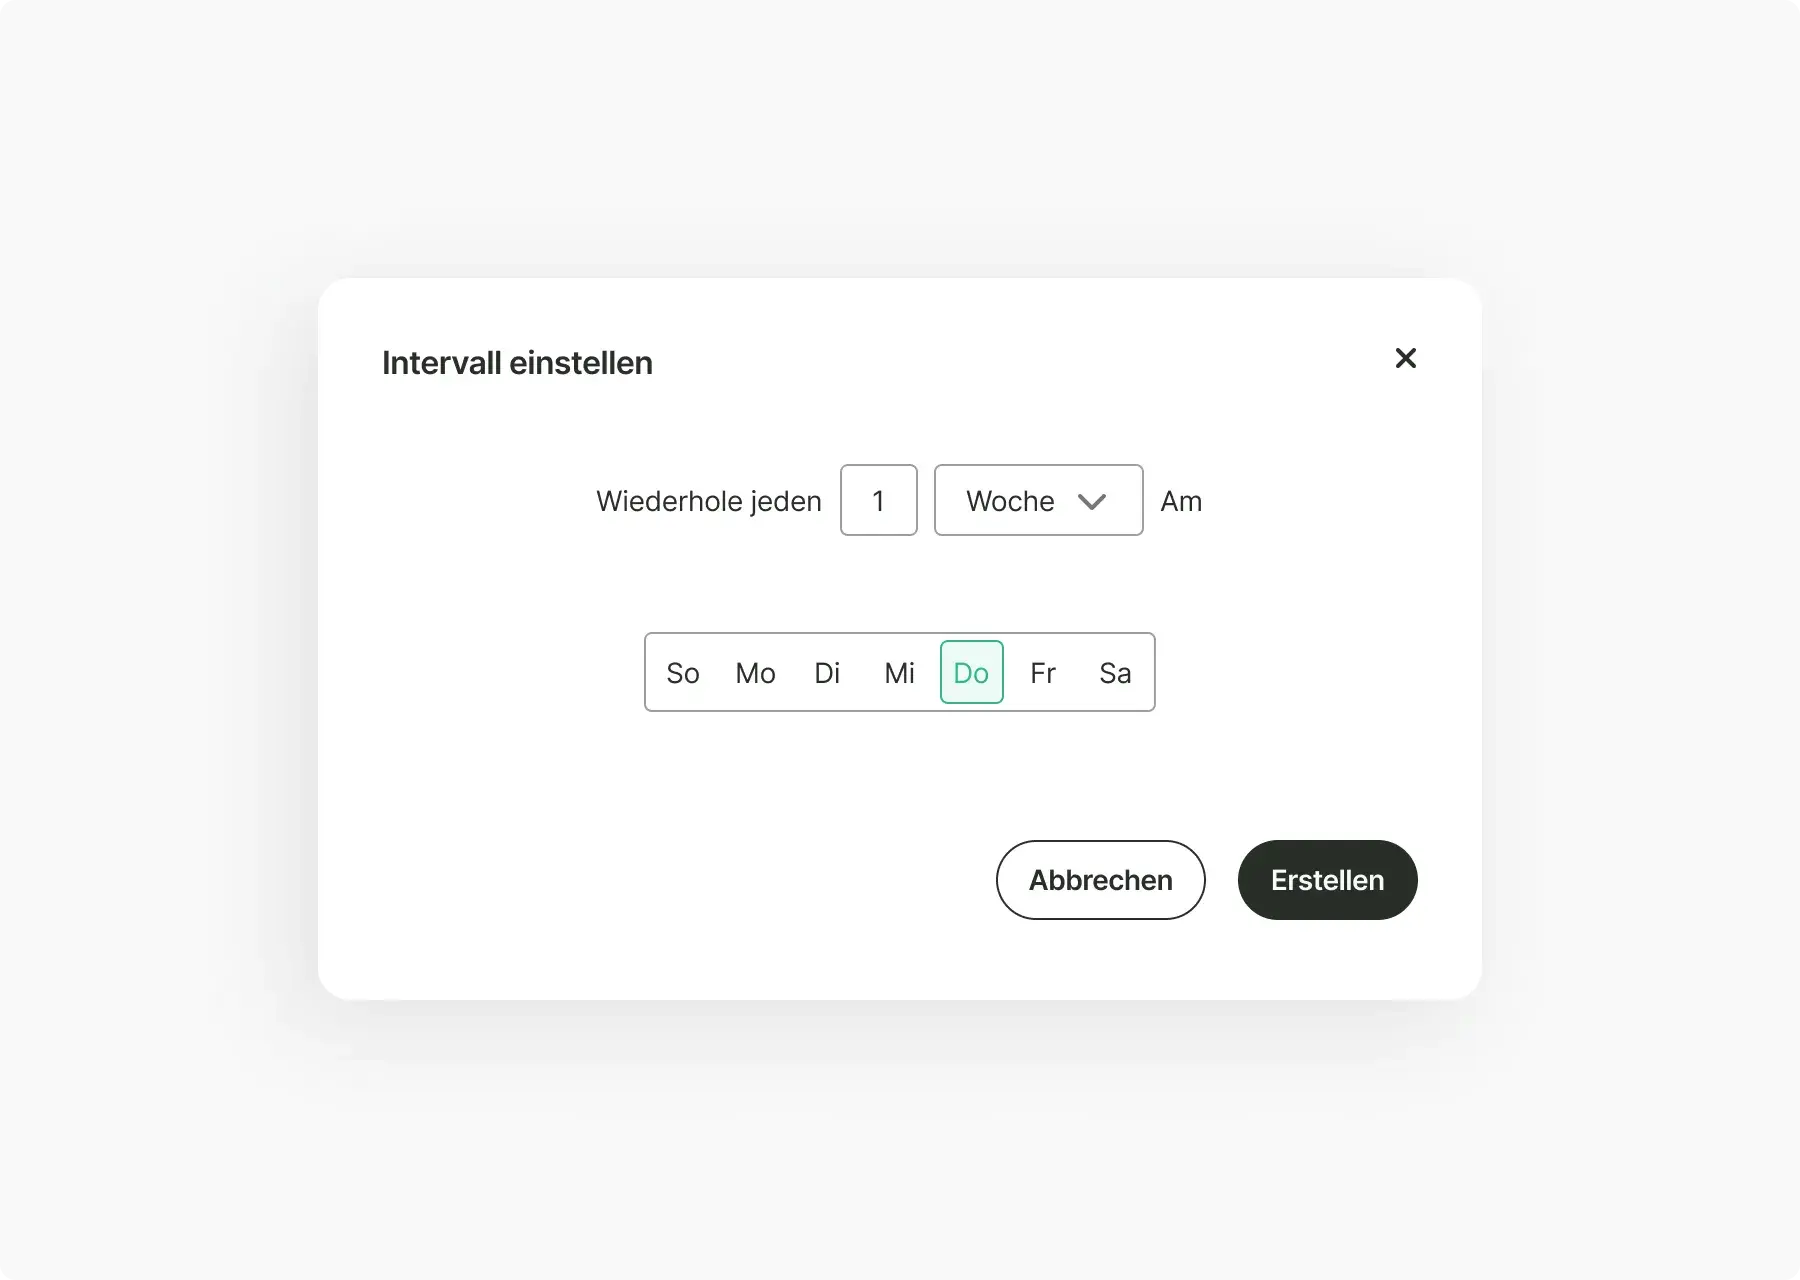Focus the input showing value 1
The width and height of the screenshot is (1800, 1280).
coord(878,500)
